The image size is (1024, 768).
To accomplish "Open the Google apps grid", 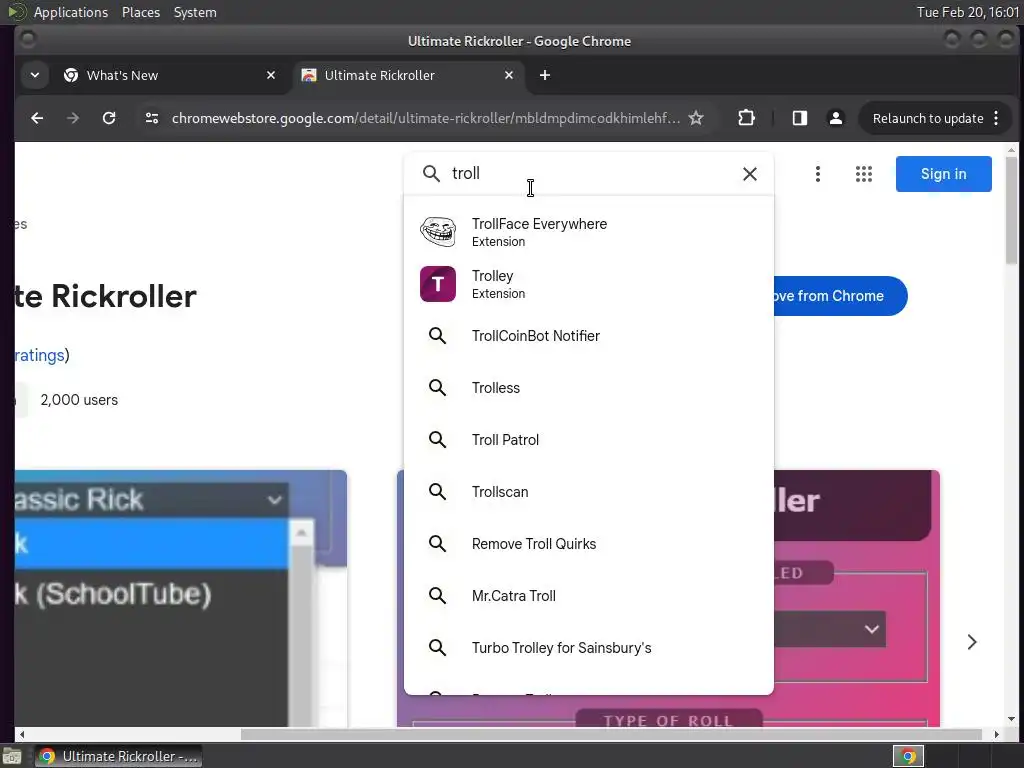I will 864,174.
